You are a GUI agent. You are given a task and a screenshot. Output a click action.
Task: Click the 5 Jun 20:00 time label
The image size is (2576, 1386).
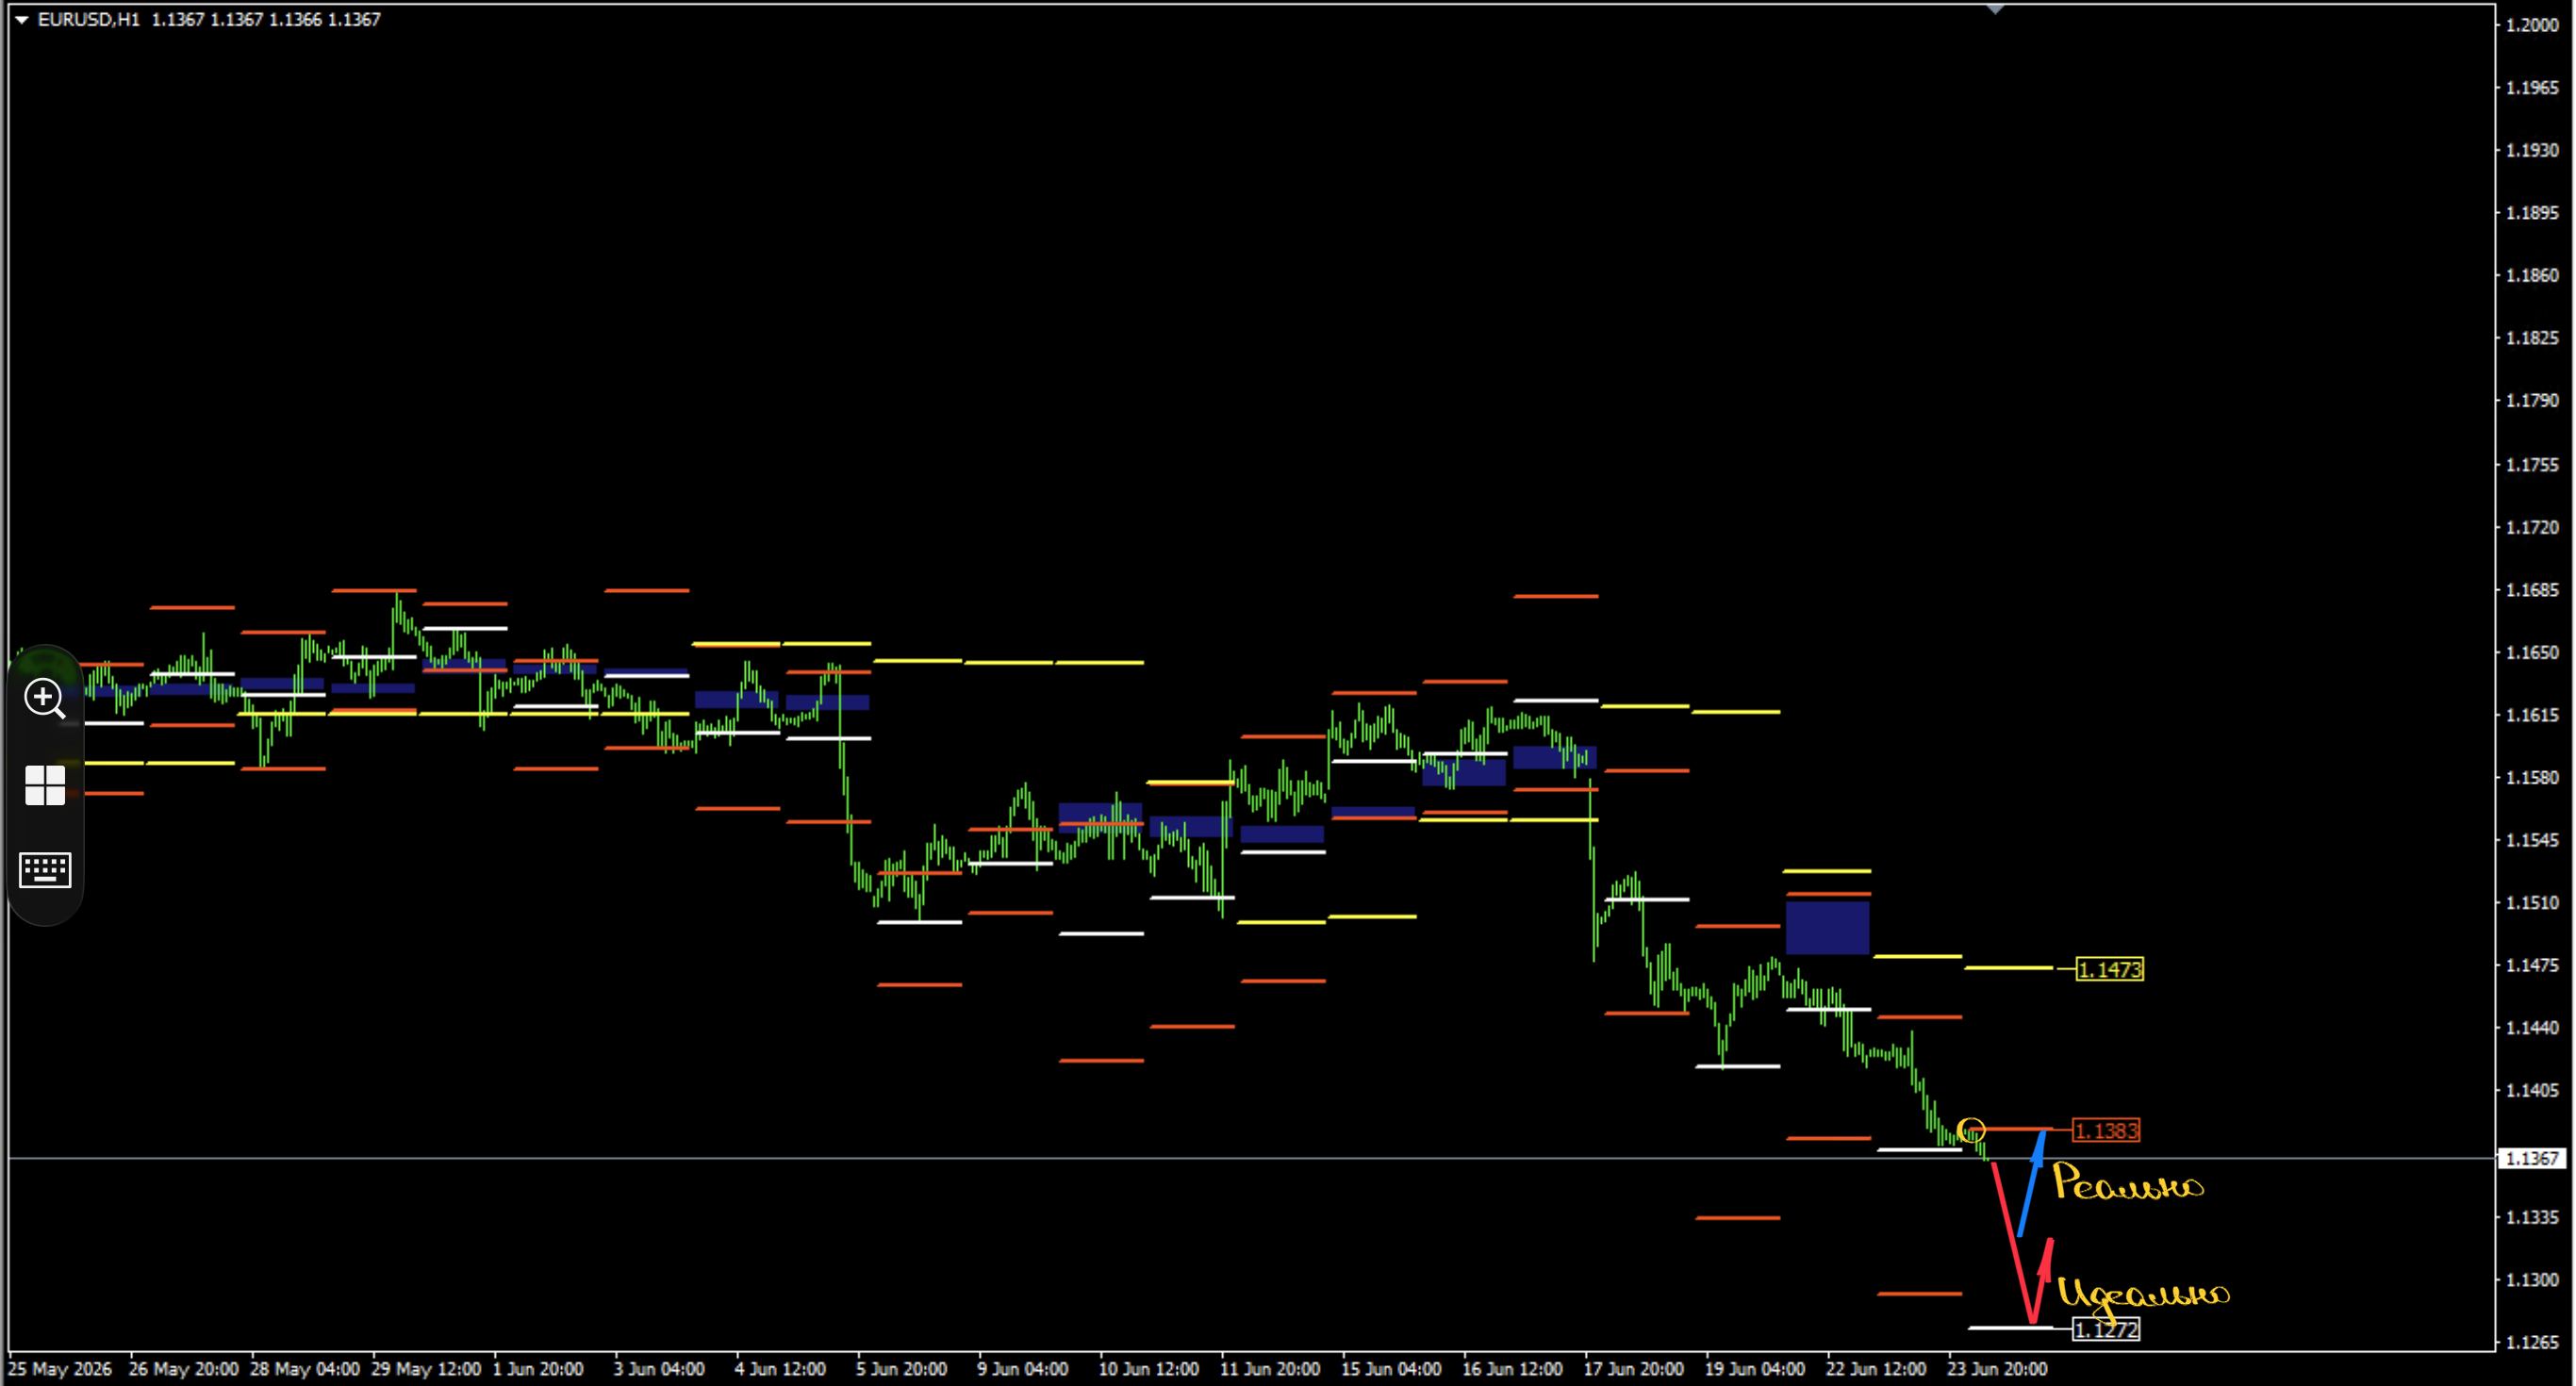point(901,1369)
